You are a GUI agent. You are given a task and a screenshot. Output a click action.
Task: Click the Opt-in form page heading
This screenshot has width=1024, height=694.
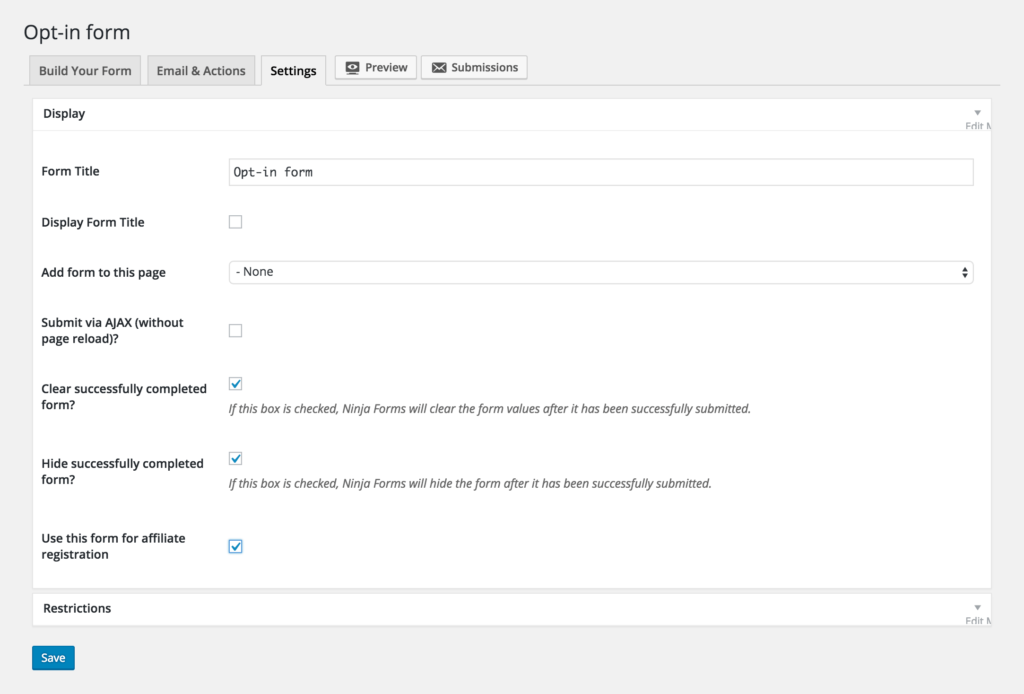click(x=77, y=32)
